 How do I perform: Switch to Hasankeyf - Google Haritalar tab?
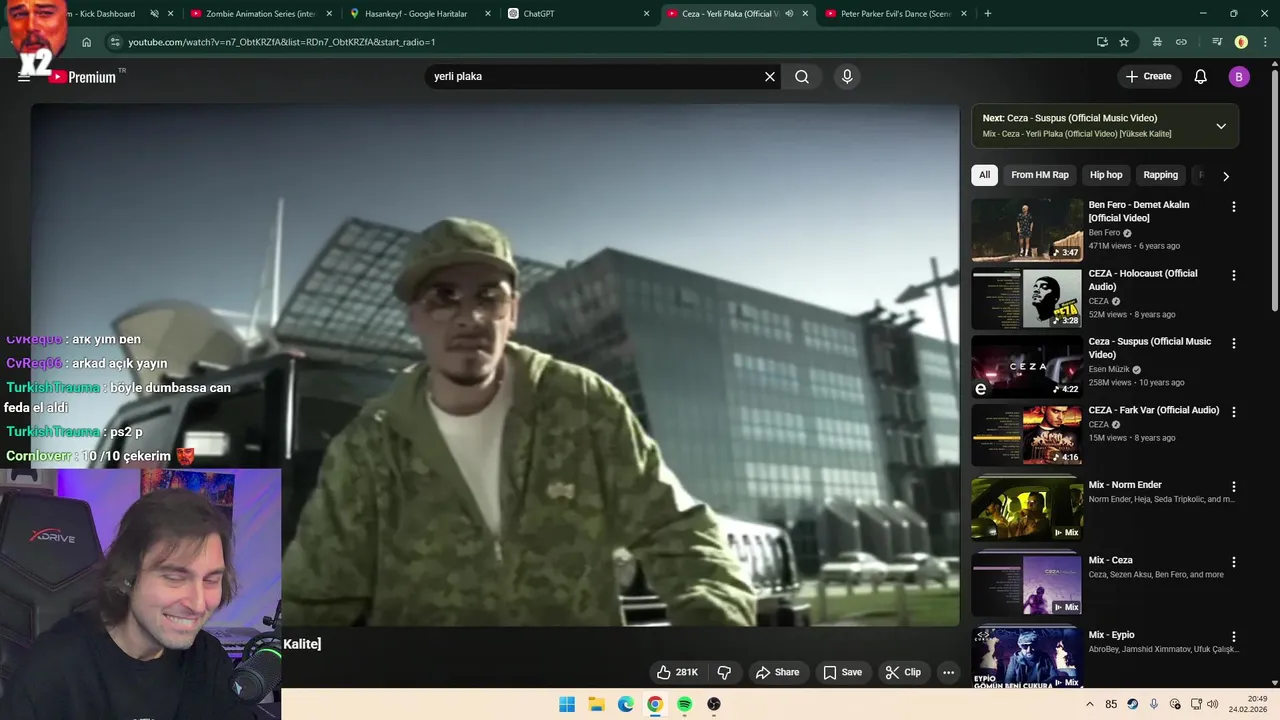[420, 14]
